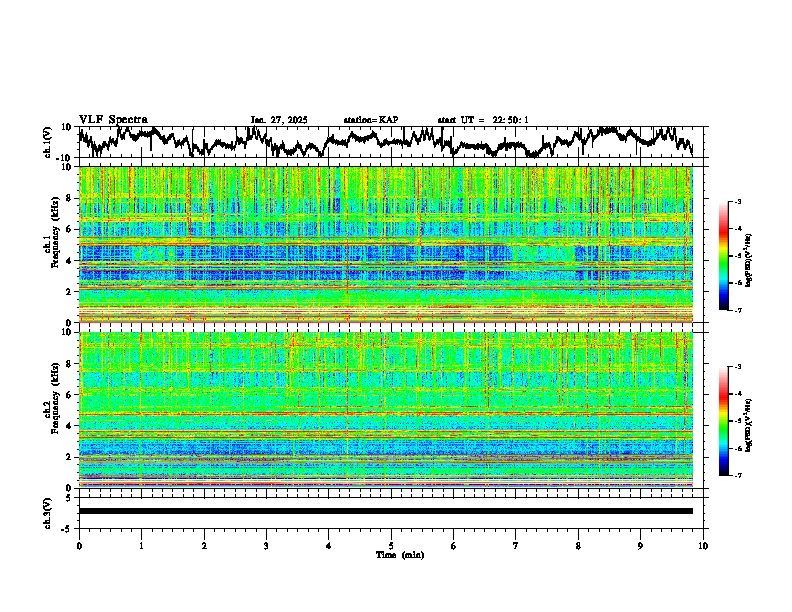This screenshot has width=792, height=612.
Task: Click the time axis tick label "7"
Action: point(516,546)
